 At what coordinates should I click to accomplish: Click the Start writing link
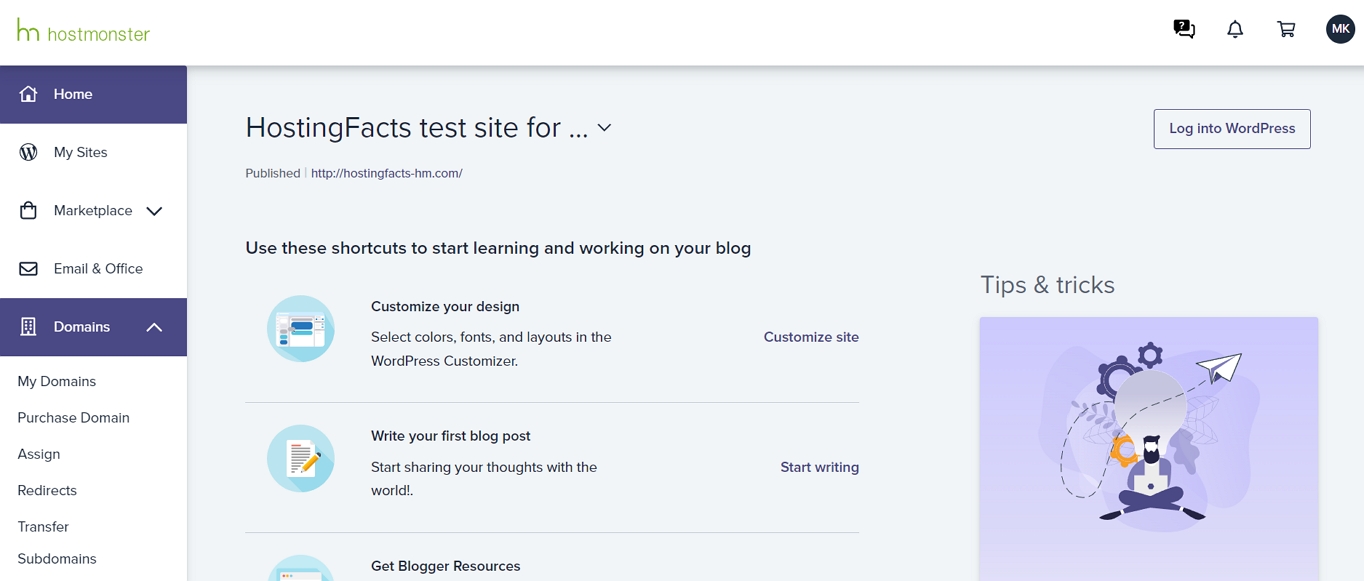click(x=819, y=467)
